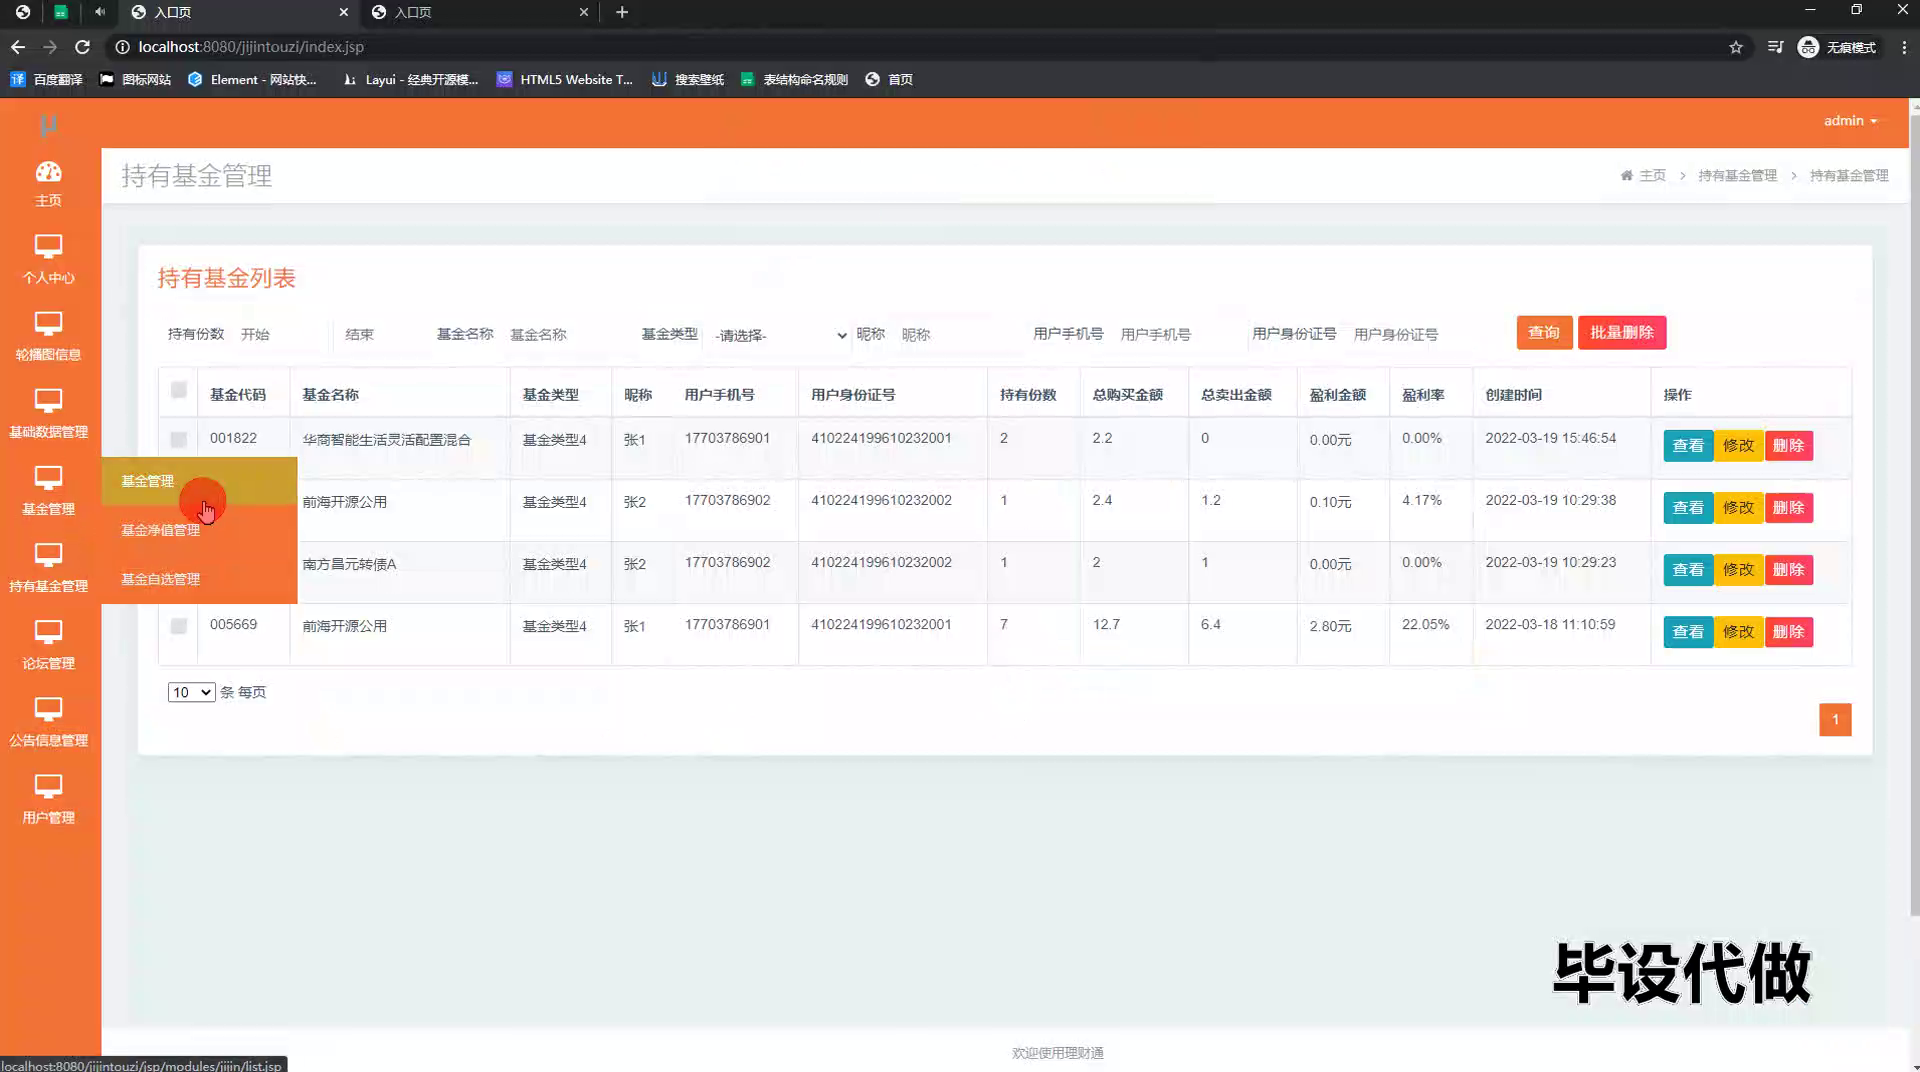Click 修改 for 前海开源公用 4.17% row
Viewport: 1920px width, 1072px height.
1738,507
